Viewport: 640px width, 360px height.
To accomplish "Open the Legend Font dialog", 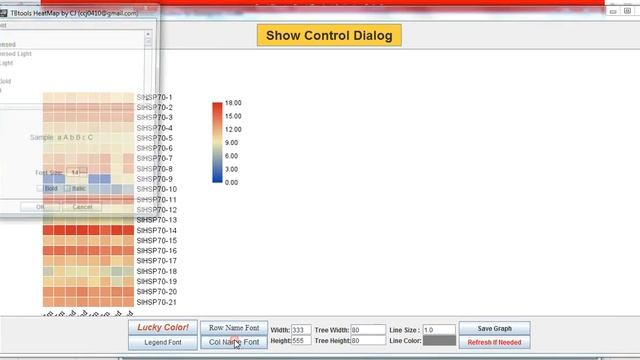I will 162,342.
